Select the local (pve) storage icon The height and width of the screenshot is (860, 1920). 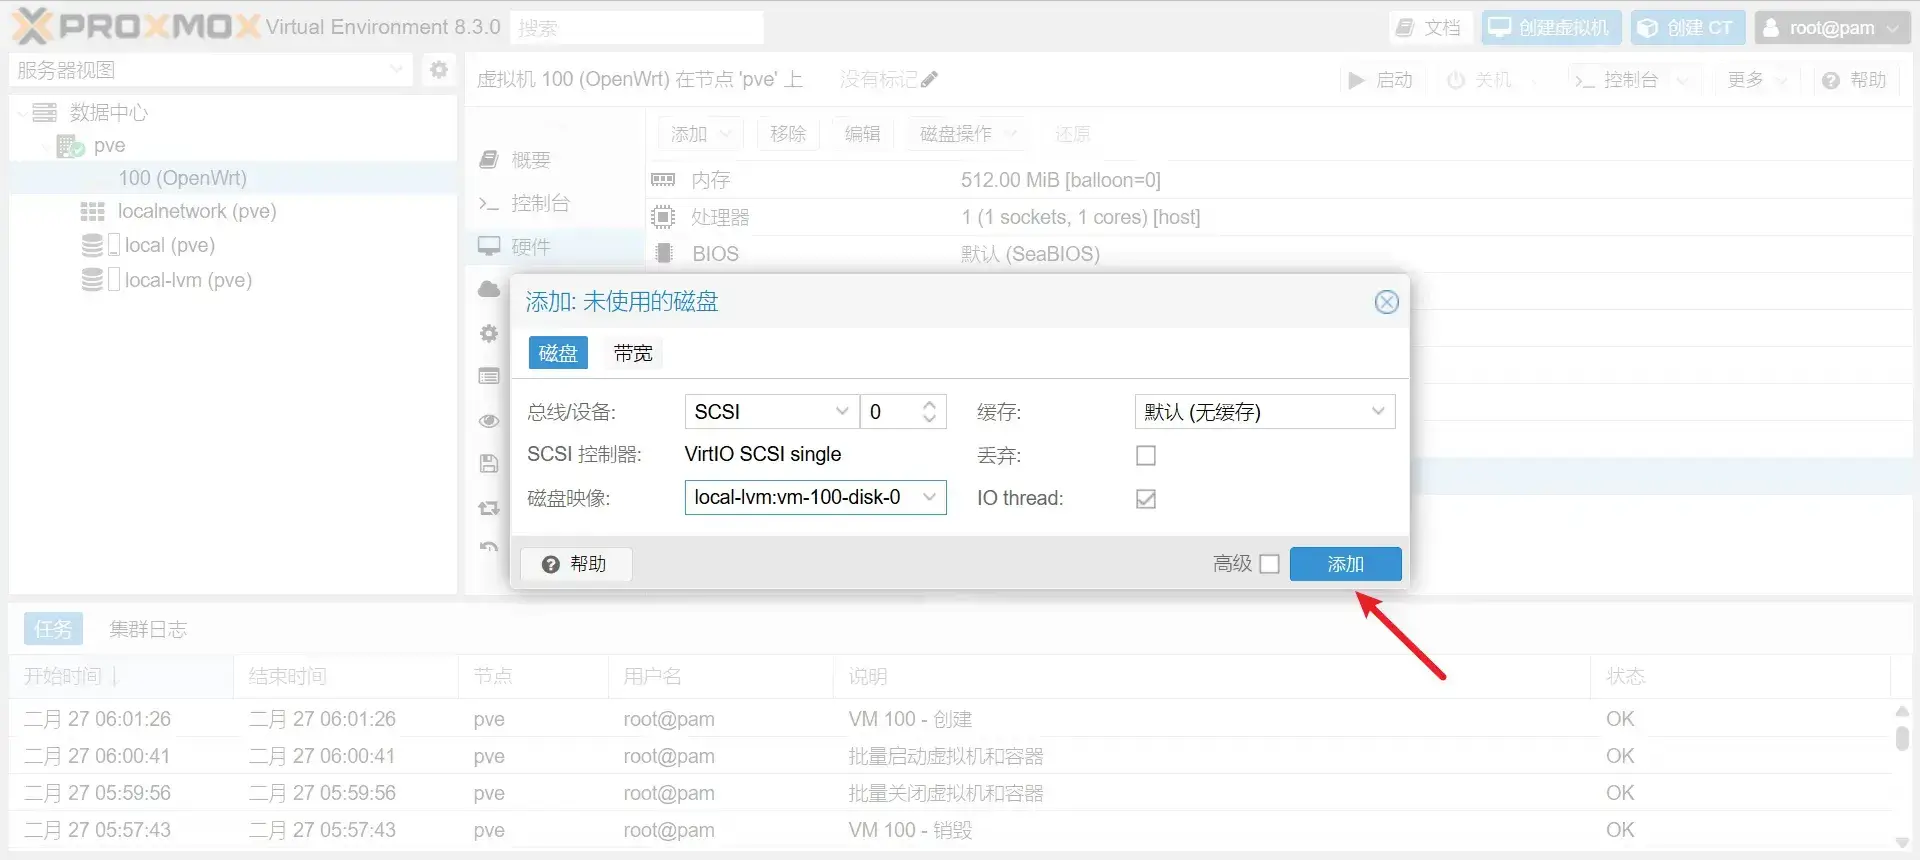click(93, 245)
